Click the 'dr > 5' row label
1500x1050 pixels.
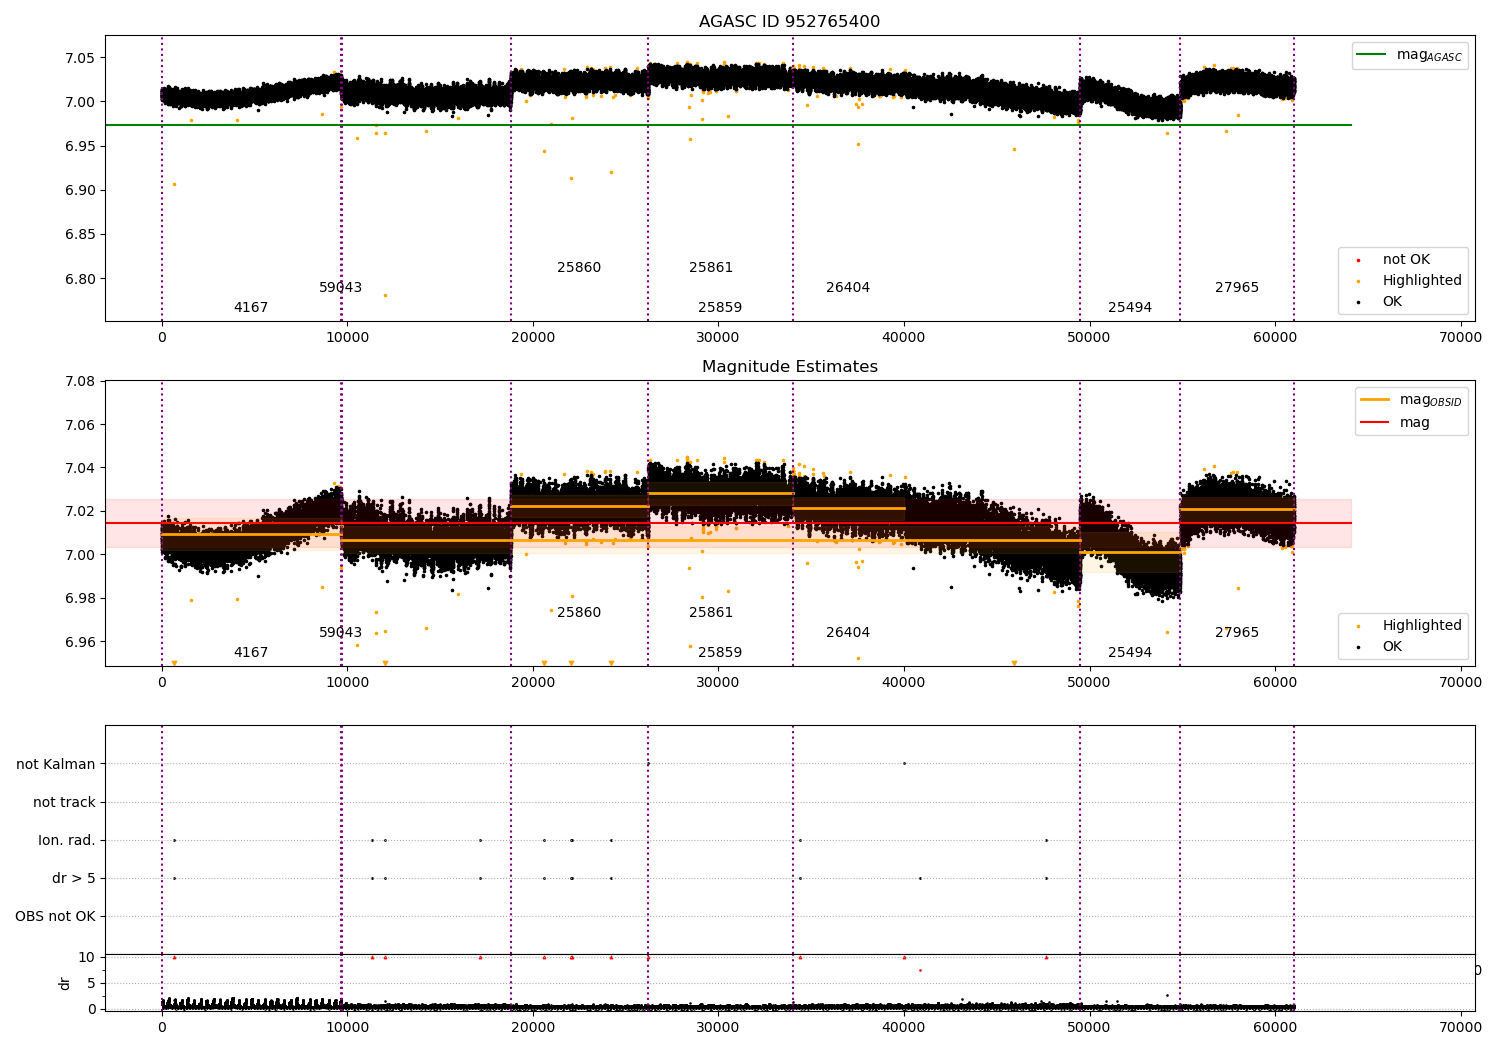[74, 878]
